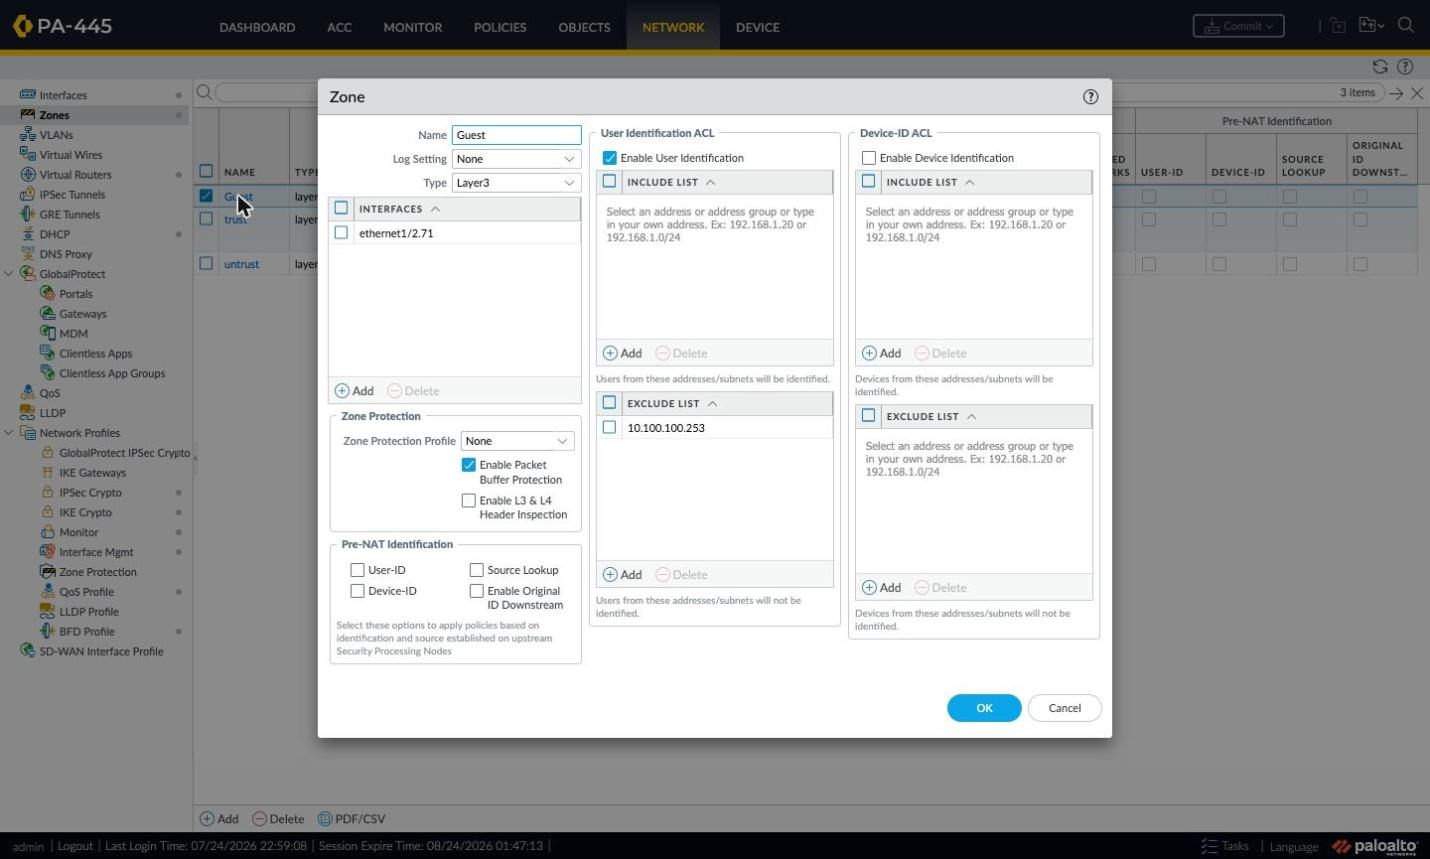Cancel the Zone dialog
The image size is (1430, 859).
tap(1064, 708)
